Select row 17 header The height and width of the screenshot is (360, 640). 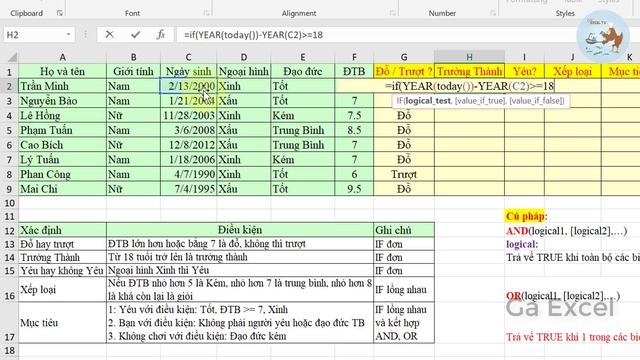point(9,323)
